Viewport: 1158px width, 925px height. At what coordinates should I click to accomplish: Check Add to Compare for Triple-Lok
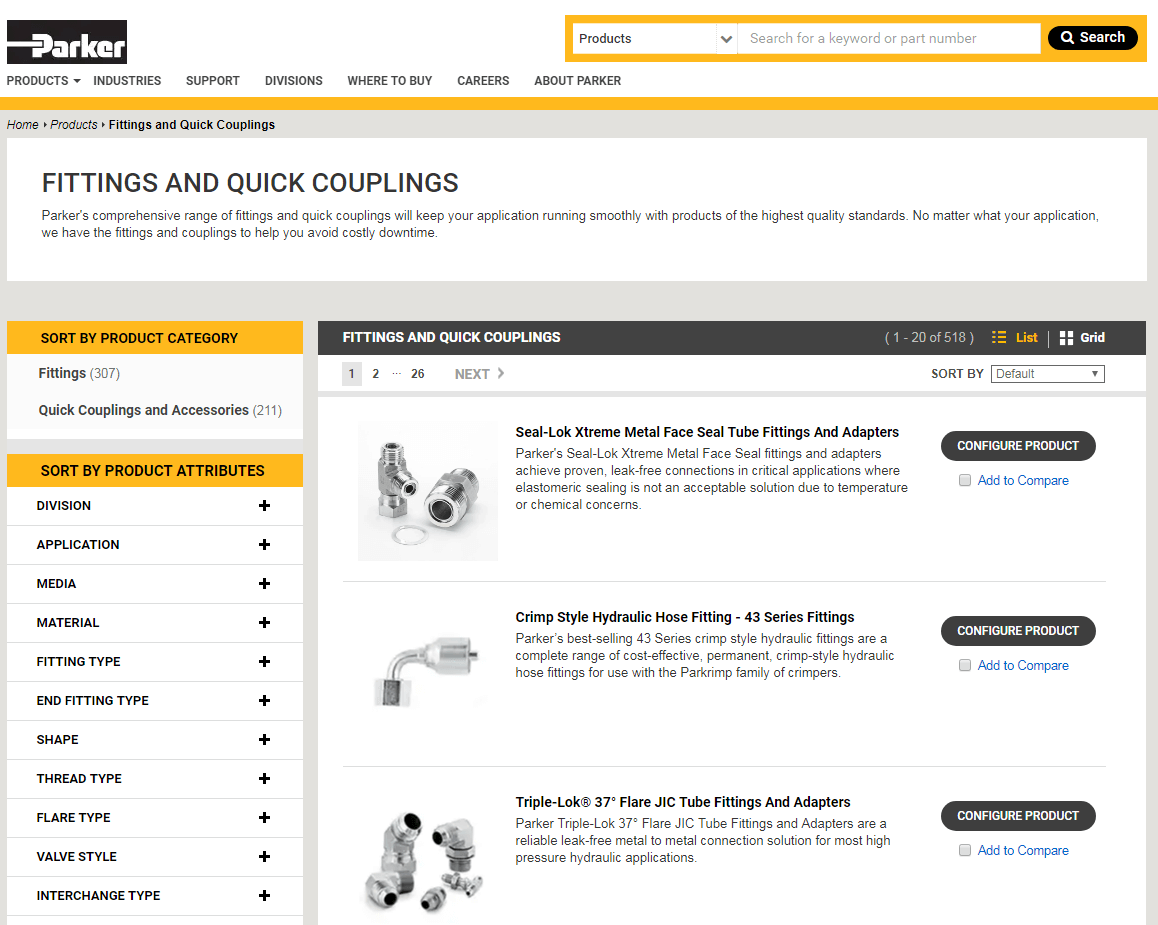tap(965, 850)
